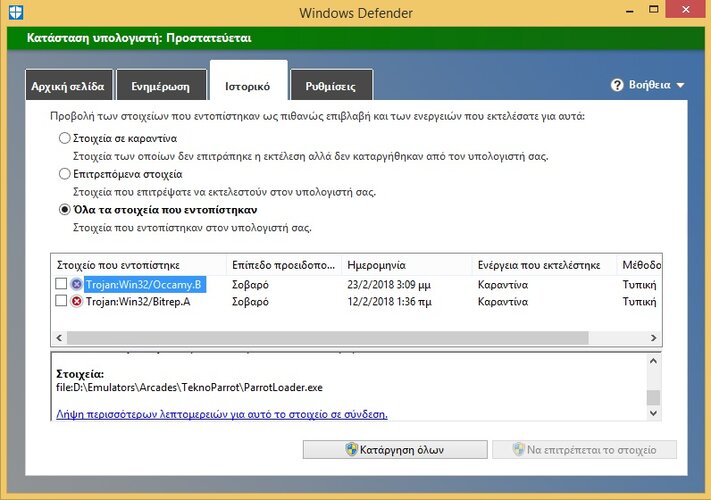Viewport: 711px width, 500px height.
Task: Click the Windows Defender shield icon in title bar
Action: (16, 12)
